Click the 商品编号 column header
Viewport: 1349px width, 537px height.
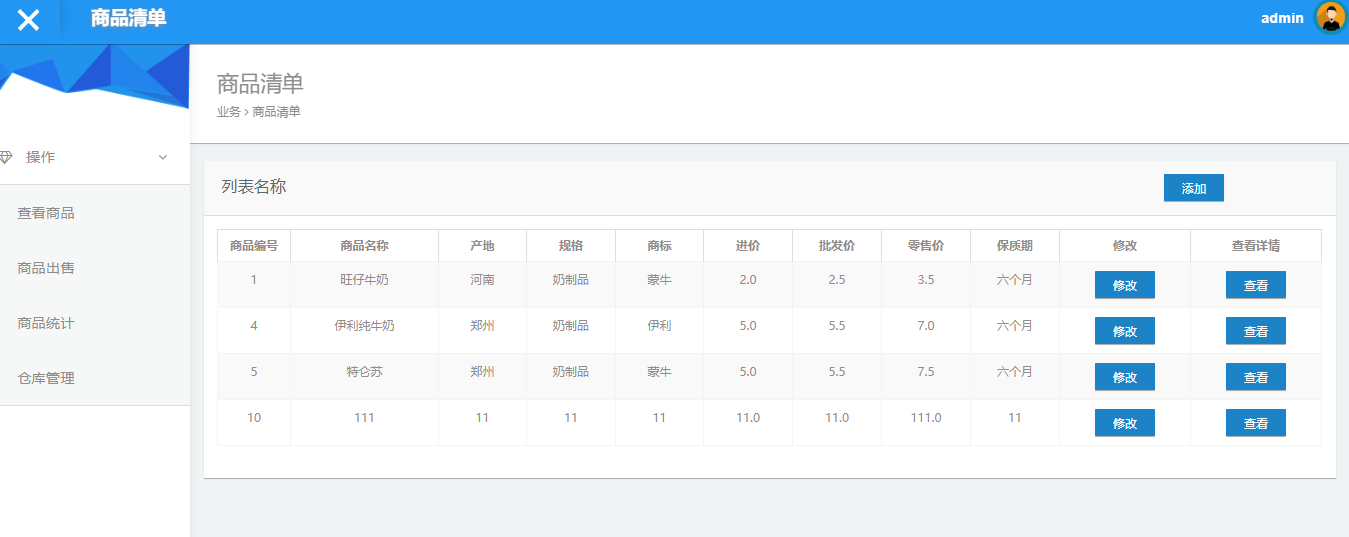[x=254, y=246]
